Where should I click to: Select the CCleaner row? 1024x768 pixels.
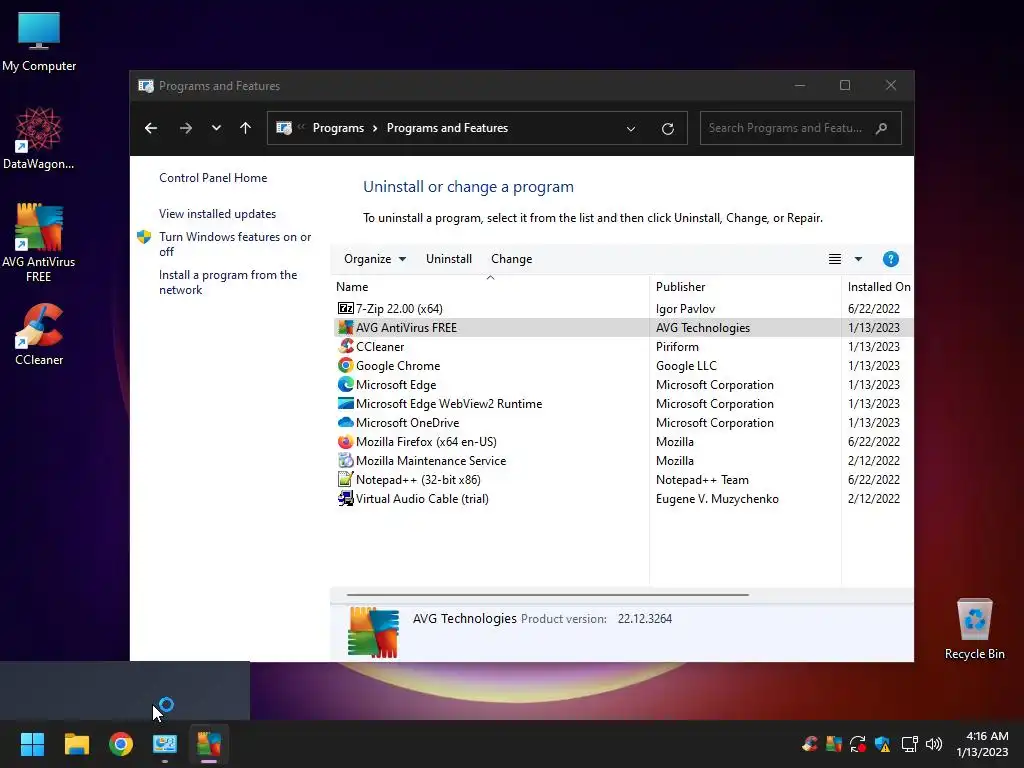pos(623,347)
